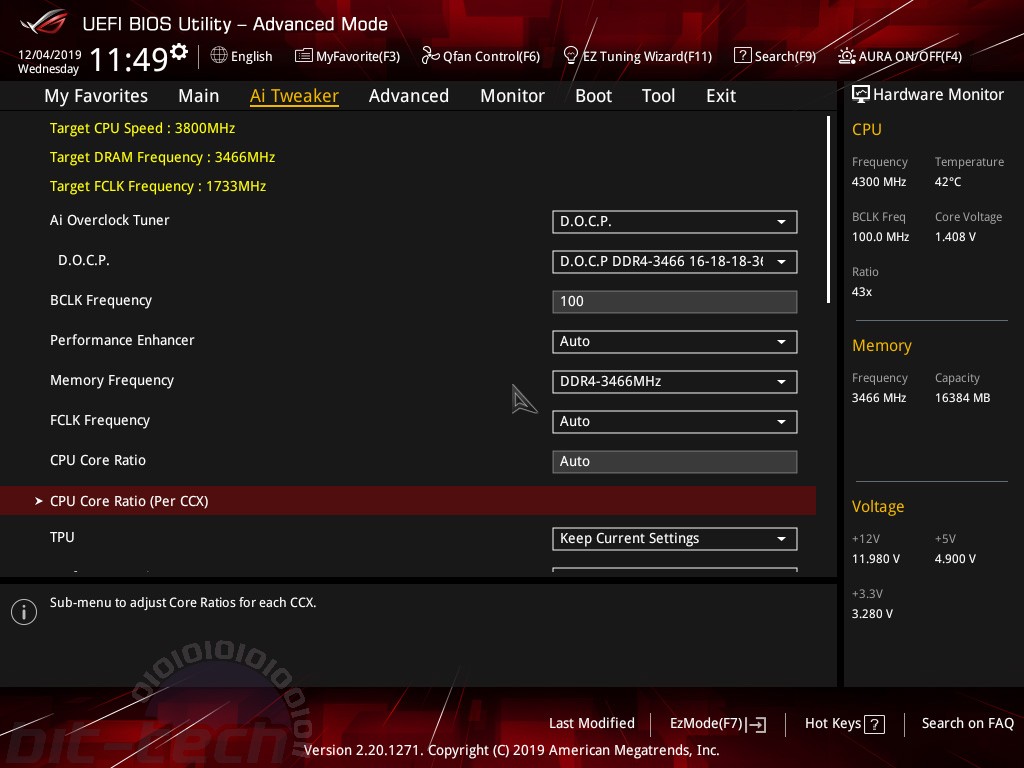Click the Hot Keys question mark icon

click(874, 724)
